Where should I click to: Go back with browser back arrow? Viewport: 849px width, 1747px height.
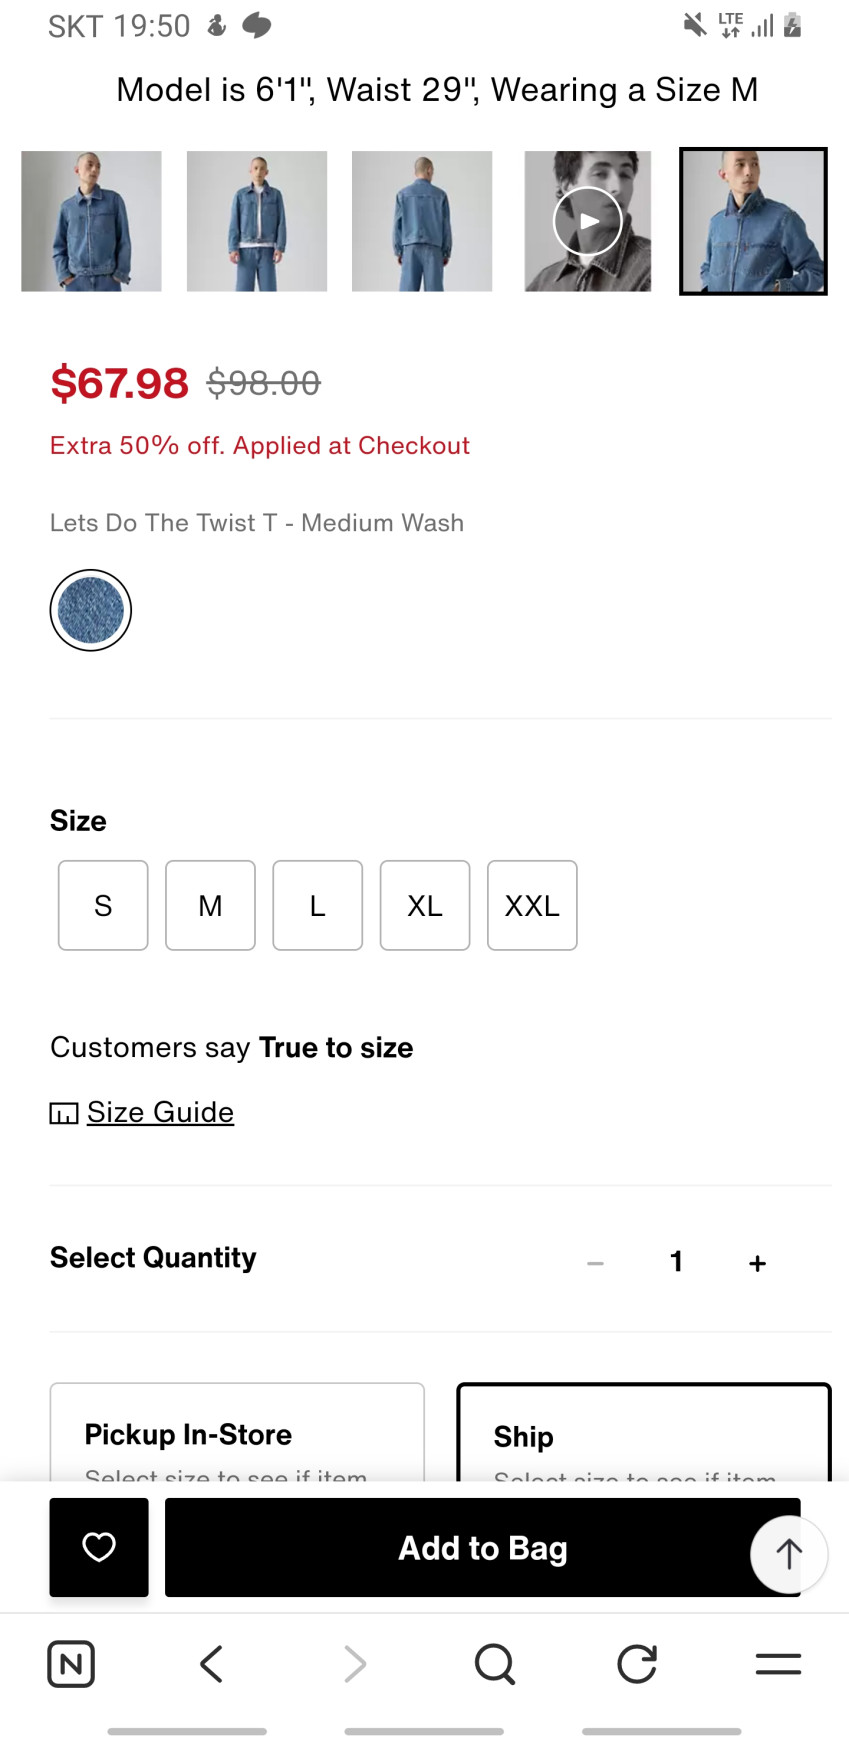[211, 1664]
